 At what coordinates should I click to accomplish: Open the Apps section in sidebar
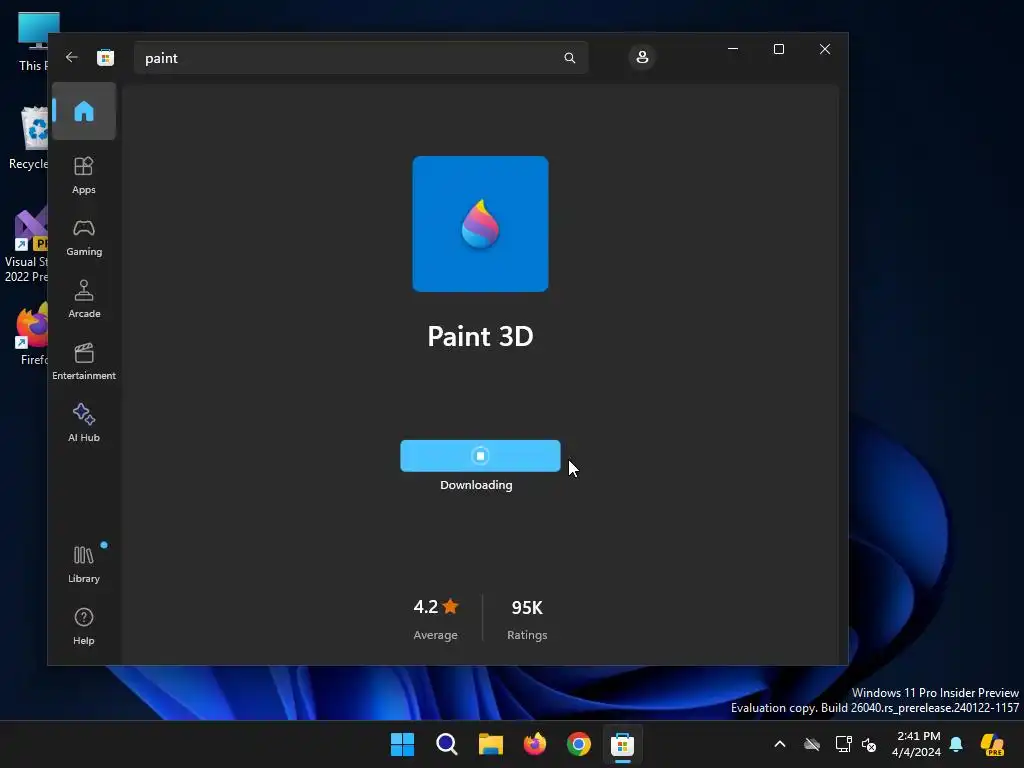(84, 175)
